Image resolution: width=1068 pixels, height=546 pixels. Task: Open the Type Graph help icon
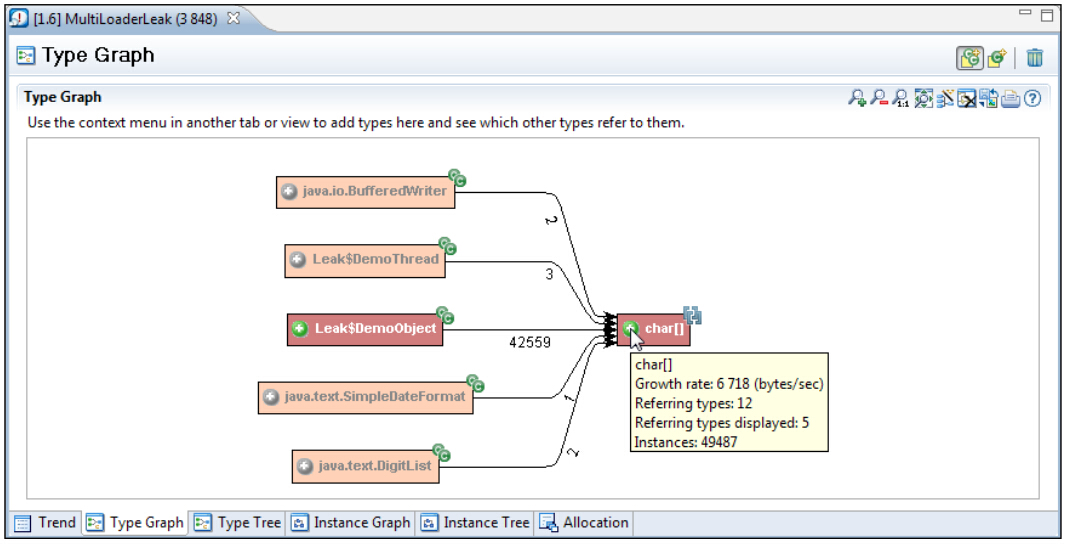click(1033, 98)
